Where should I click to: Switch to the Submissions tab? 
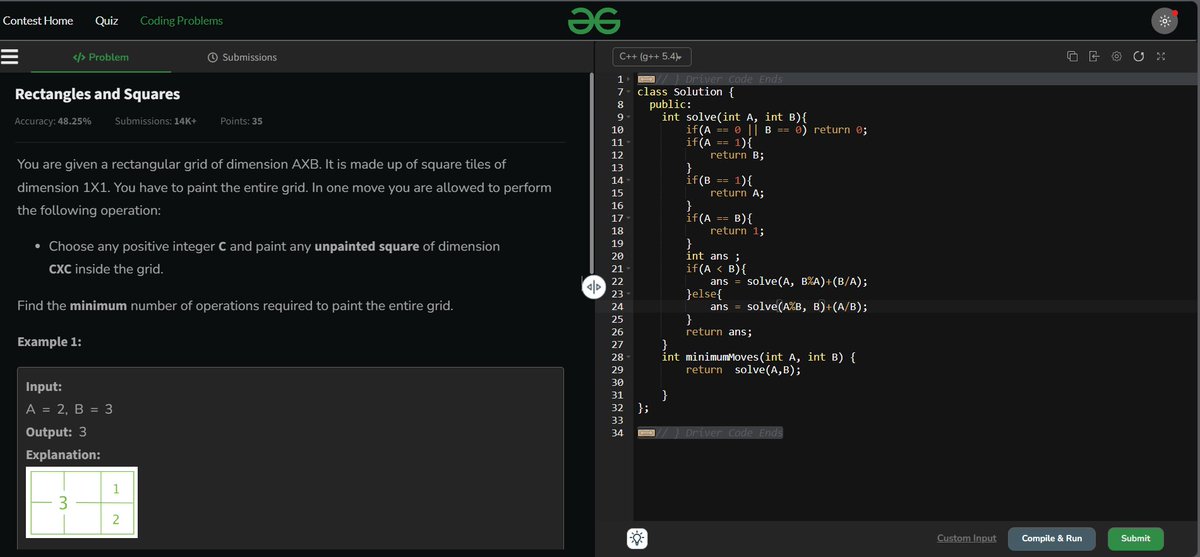coord(241,57)
